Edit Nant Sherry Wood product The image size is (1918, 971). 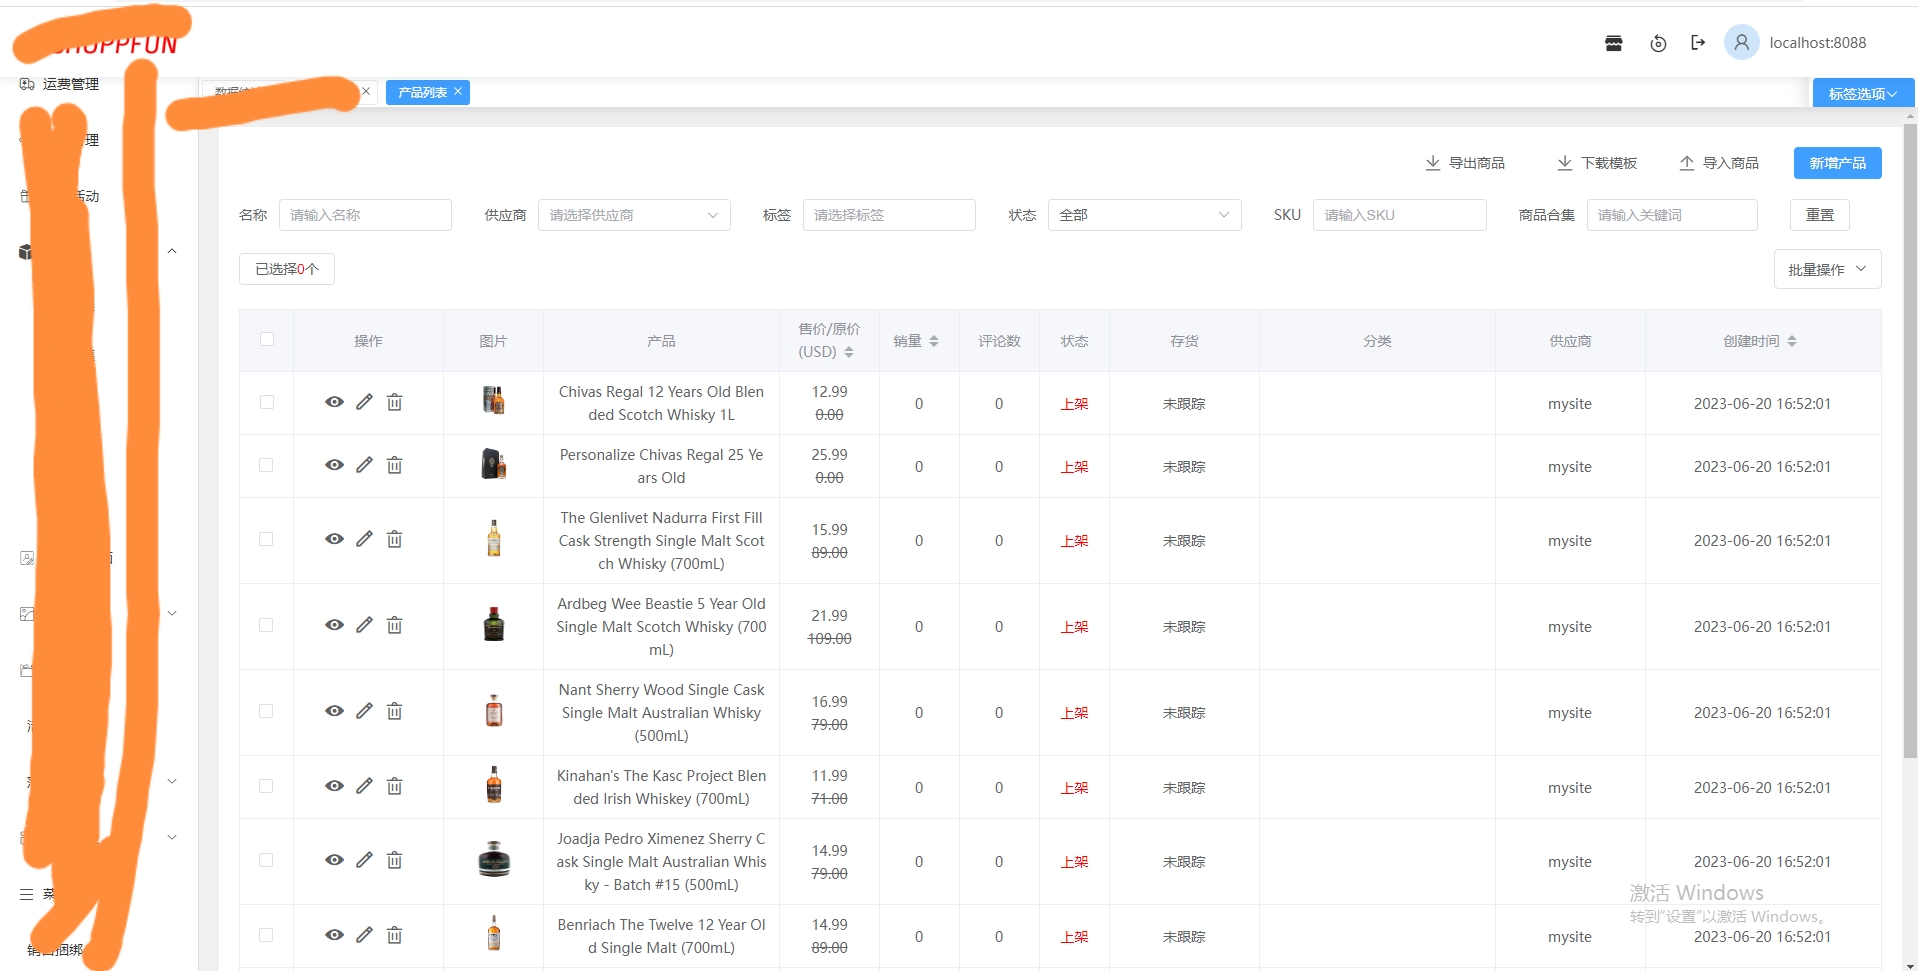tap(364, 711)
